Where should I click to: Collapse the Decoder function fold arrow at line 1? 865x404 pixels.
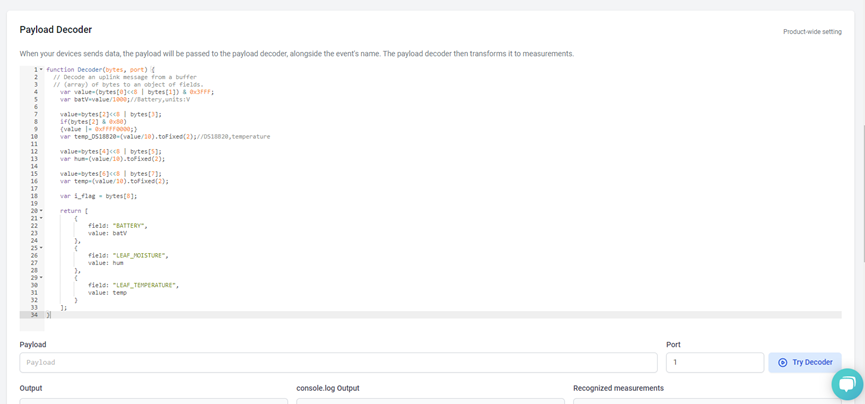(x=41, y=70)
